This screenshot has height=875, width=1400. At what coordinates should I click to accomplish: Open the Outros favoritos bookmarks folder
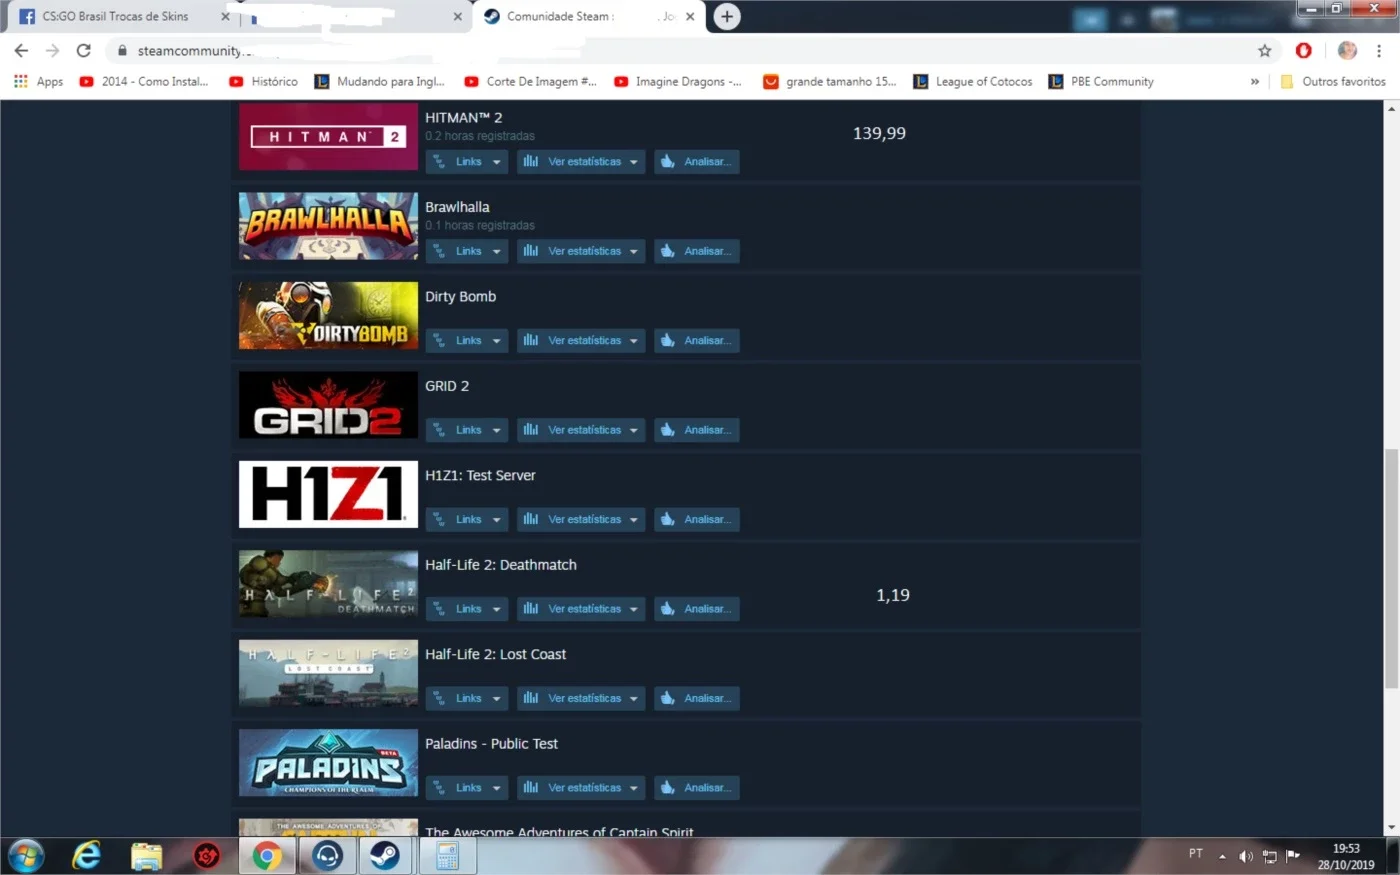point(1333,82)
